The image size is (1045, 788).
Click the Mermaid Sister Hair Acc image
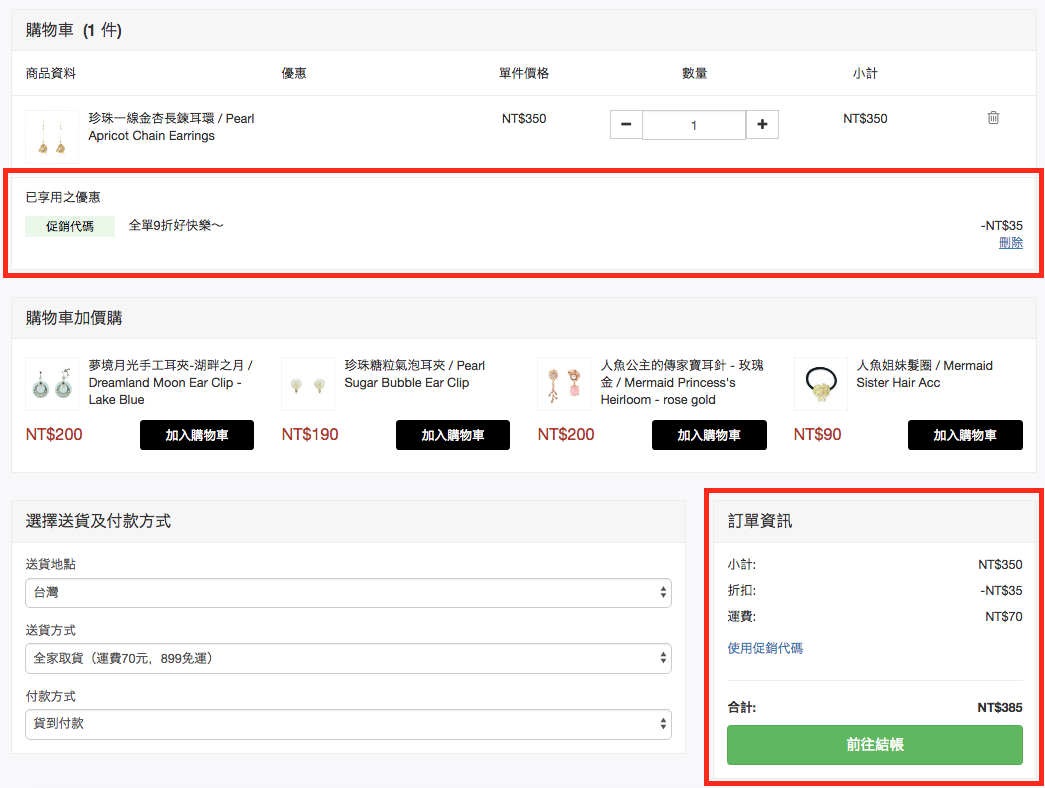pyautogui.click(x=820, y=384)
